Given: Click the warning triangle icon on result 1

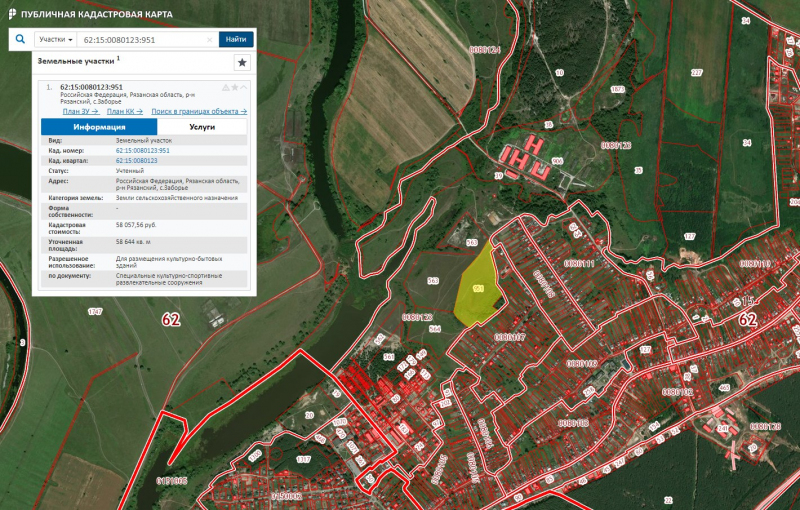Looking at the screenshot, I should point(226,87).
